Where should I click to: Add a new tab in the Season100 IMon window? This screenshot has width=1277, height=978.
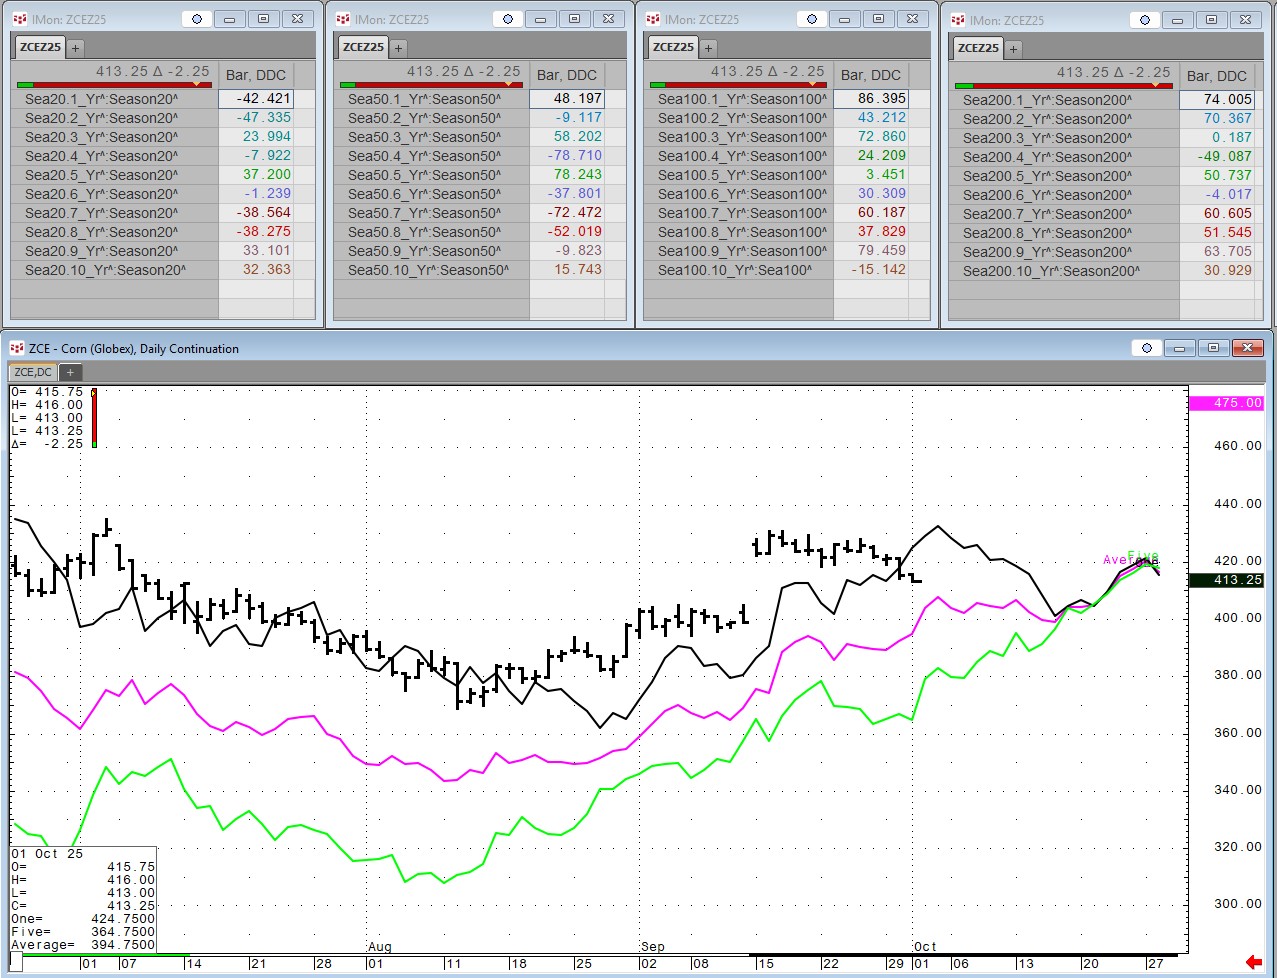708,48
